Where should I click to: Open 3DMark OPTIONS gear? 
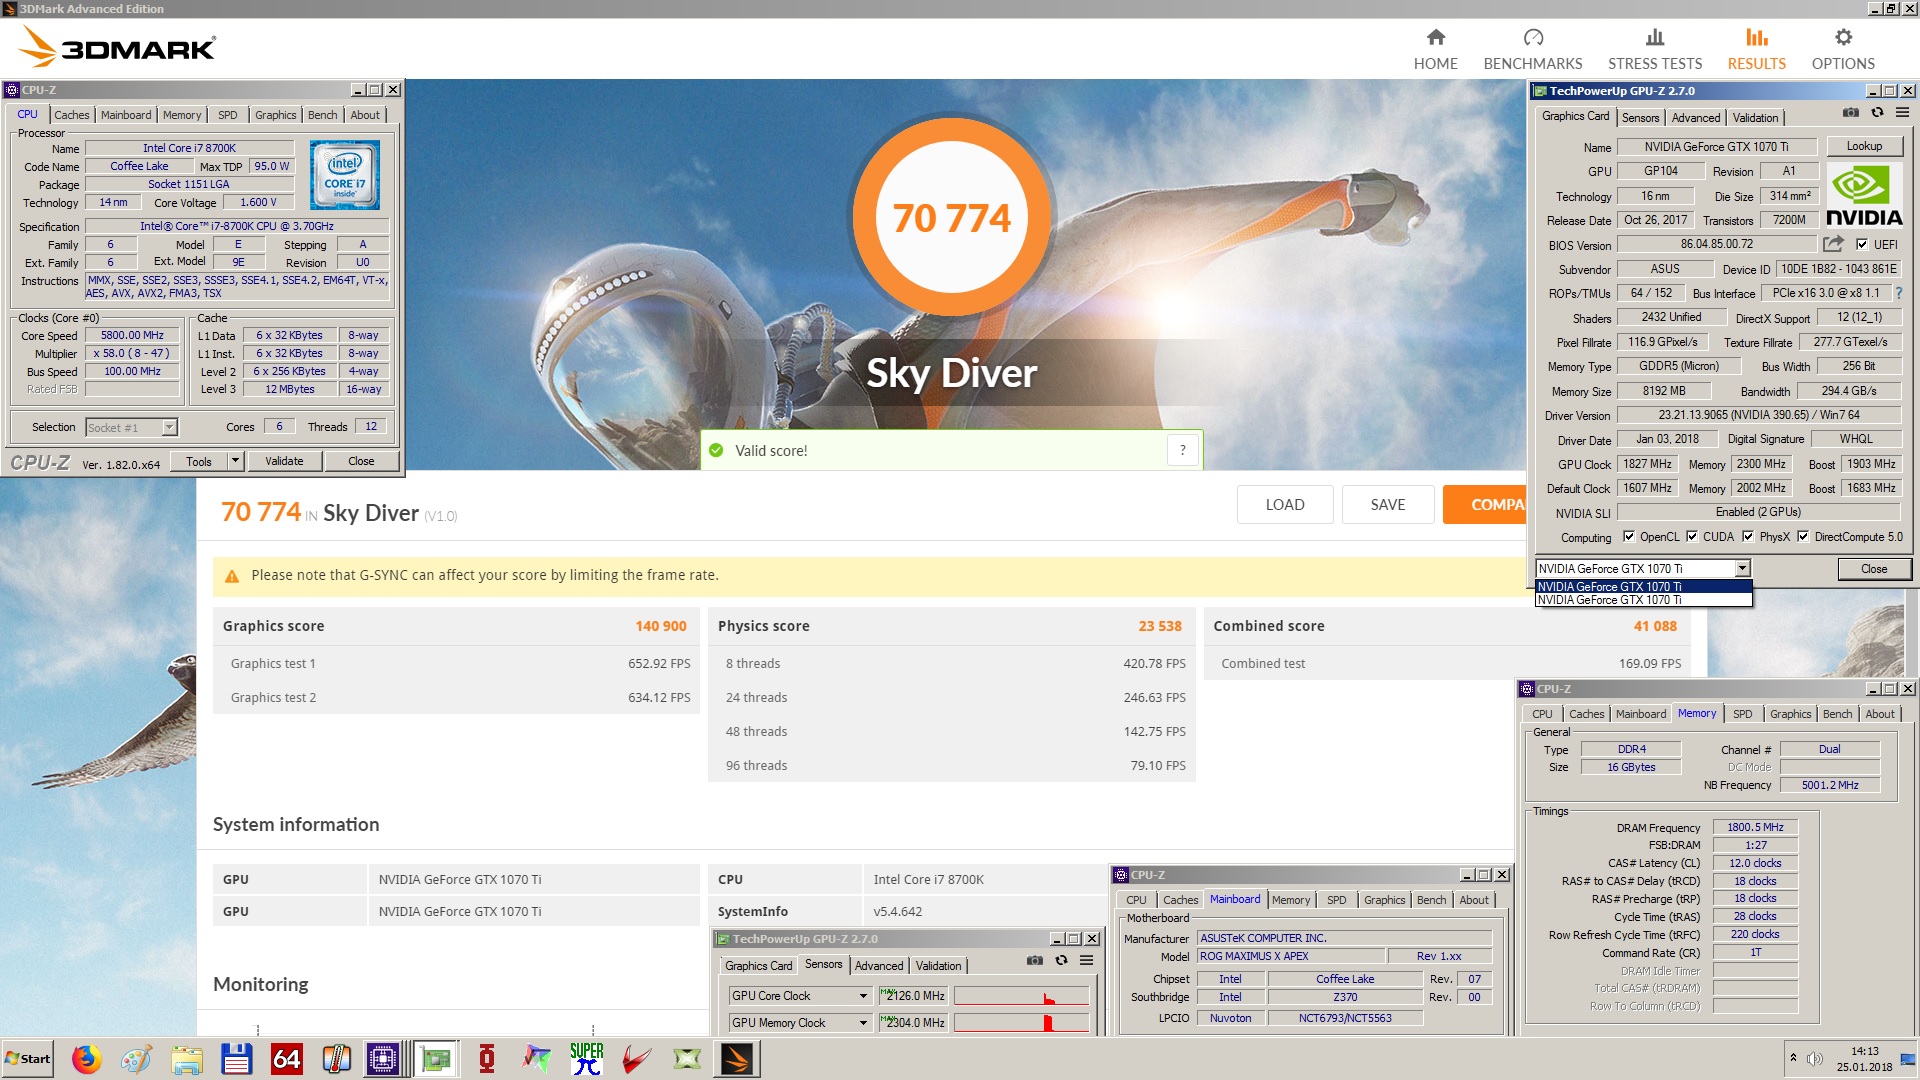[x=1842, y=49]
